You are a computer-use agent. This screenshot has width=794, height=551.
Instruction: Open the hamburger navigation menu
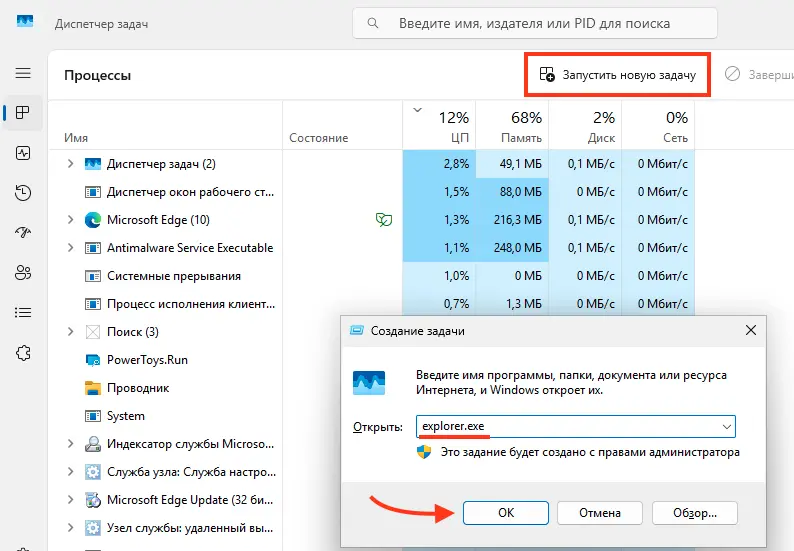[x=23, y=73]
